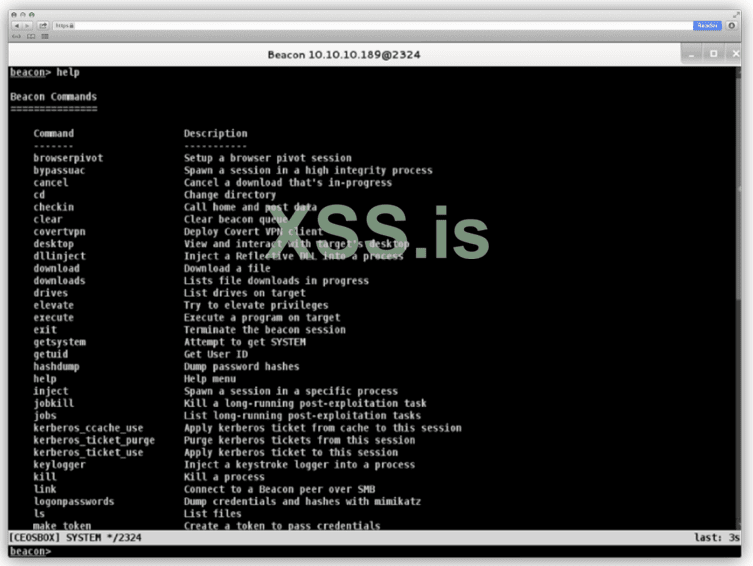Click the 'logonpasswords' command text
The image size is (753, 566).
point(73,502)
